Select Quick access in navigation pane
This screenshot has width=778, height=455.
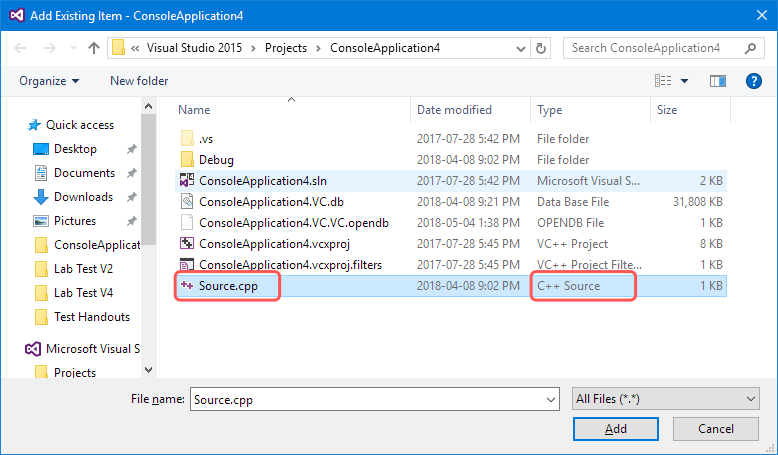[79, 125]
